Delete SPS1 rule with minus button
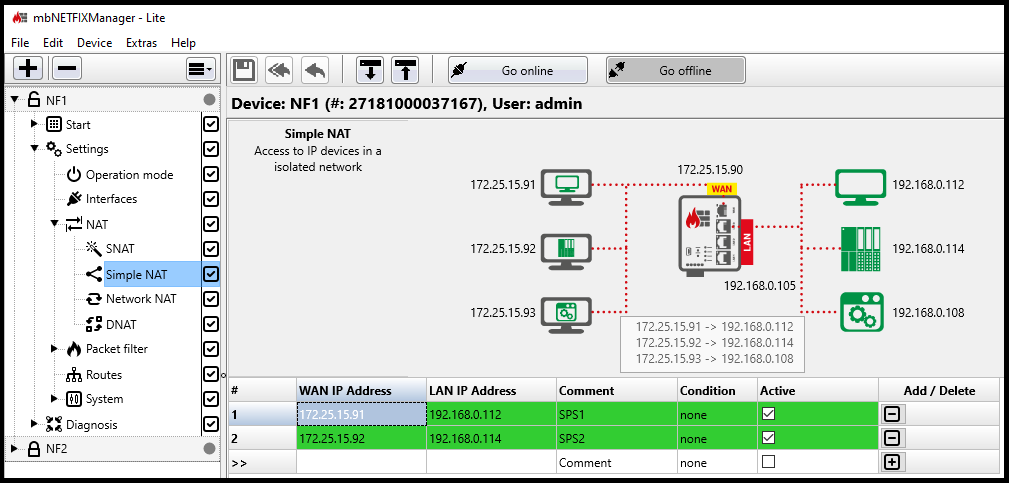The width and height of the screenshot is (1009, 483). [892, 414]
